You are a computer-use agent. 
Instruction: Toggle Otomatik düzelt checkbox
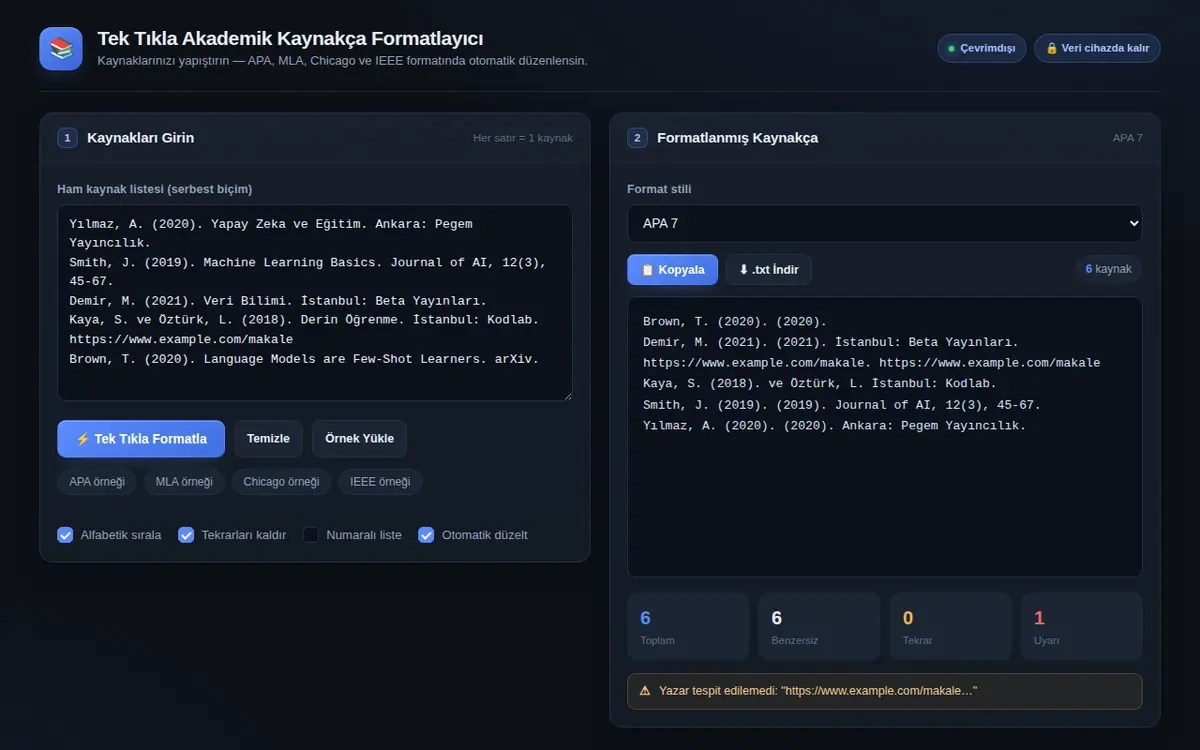pyautogui.click(x=426, y=535)
